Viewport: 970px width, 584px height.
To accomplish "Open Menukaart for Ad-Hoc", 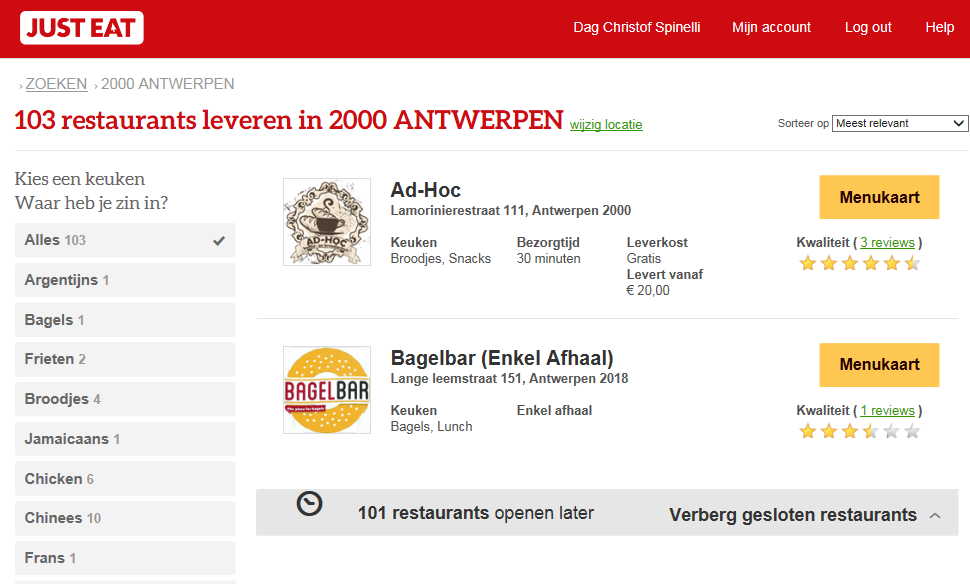I will click(879, 197).
